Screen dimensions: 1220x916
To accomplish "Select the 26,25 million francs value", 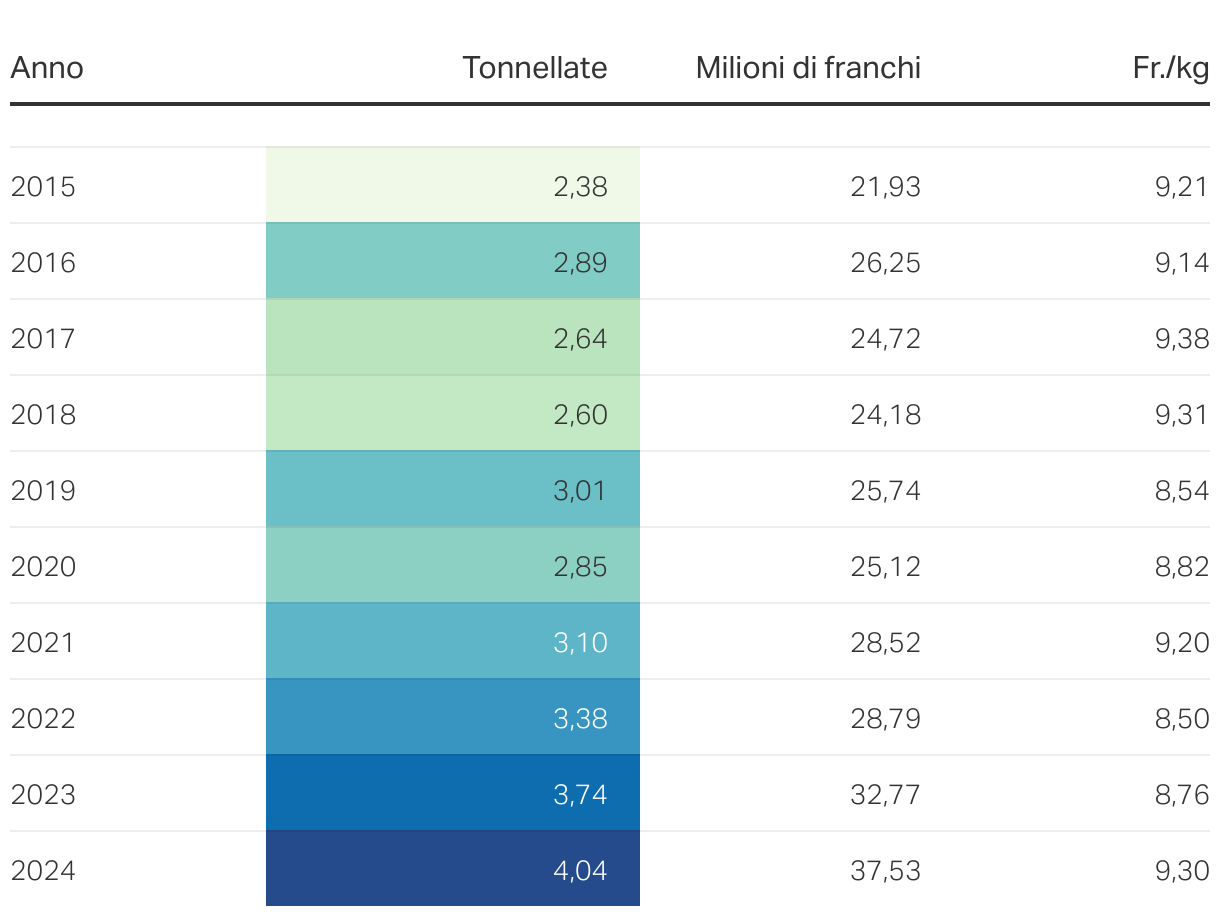I will [x=885, y=263].
